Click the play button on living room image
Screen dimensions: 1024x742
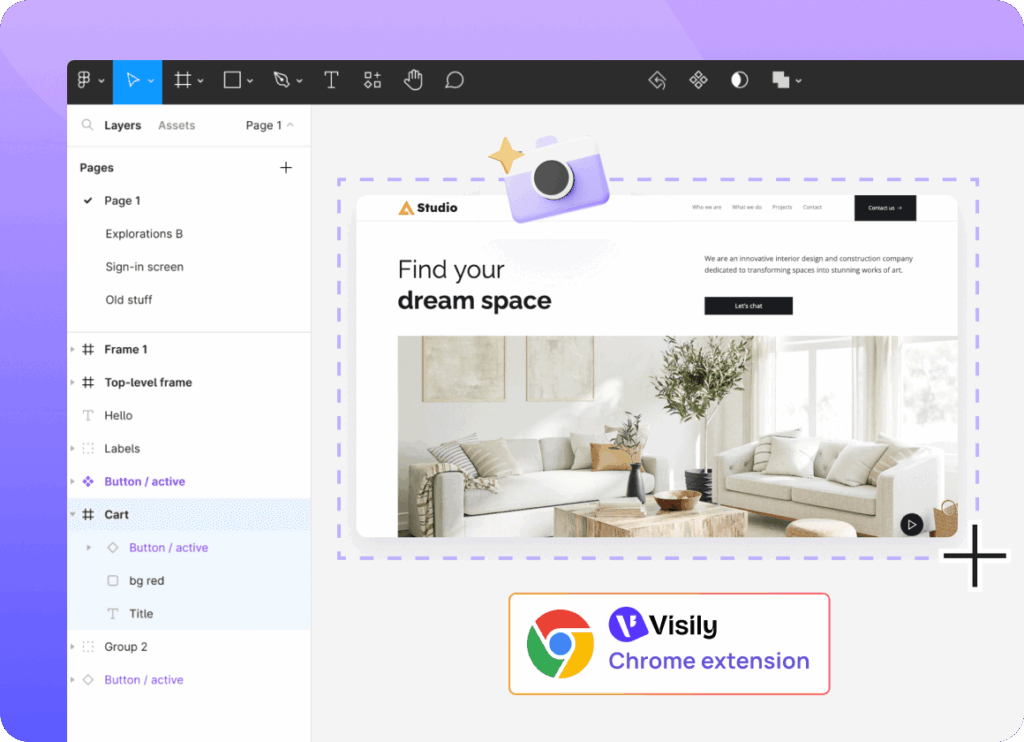click(x=912, y=524)
